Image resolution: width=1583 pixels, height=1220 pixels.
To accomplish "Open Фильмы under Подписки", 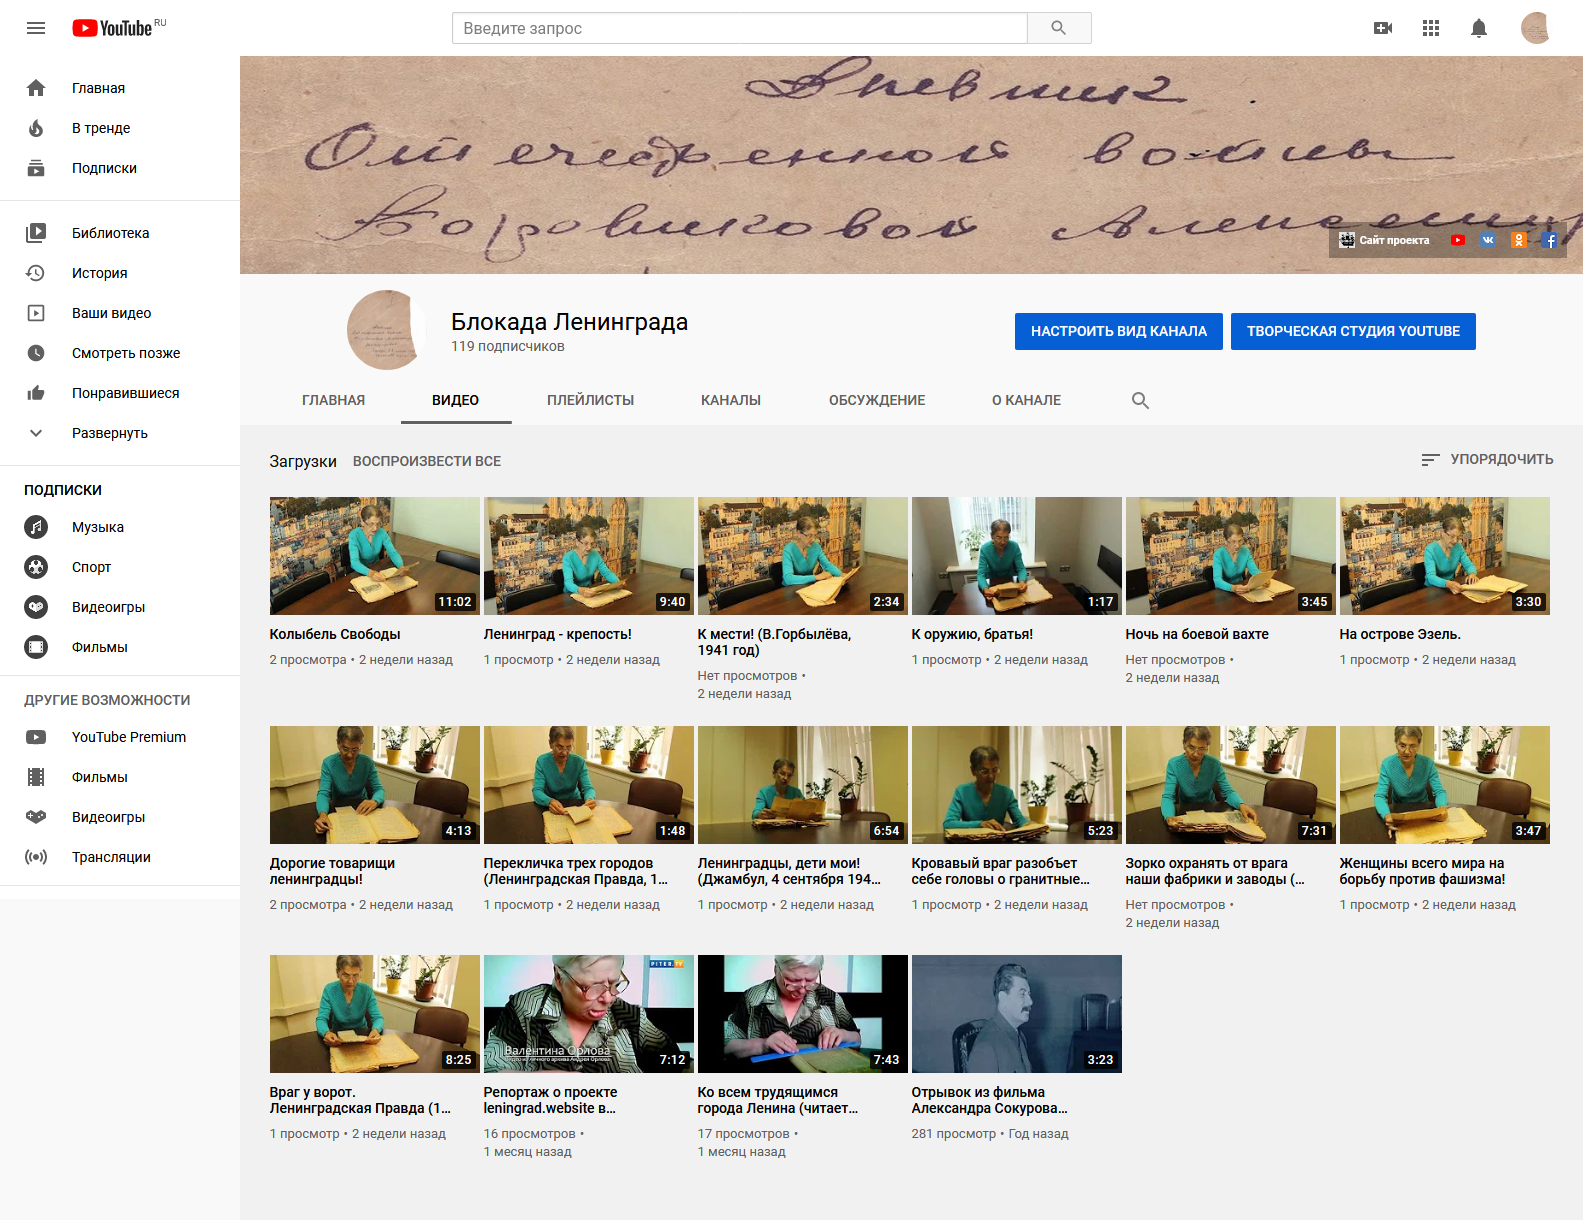I will (x=120, y=647).
